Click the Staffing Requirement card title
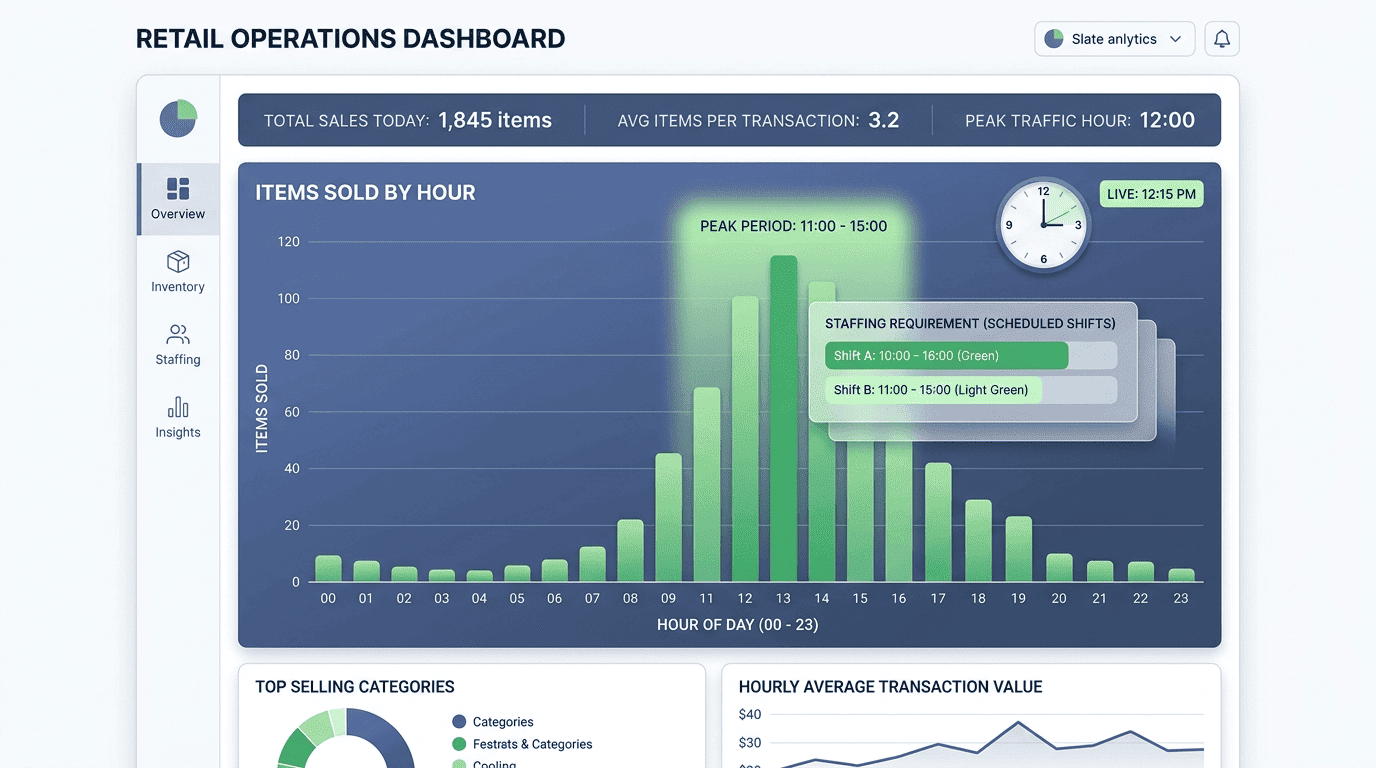Viewport: 1376px width, 768px height. coord(970,324)
